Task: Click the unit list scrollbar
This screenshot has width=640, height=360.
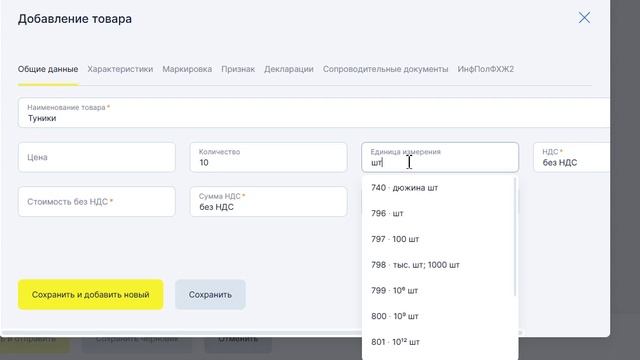Action: click(515, 237)
